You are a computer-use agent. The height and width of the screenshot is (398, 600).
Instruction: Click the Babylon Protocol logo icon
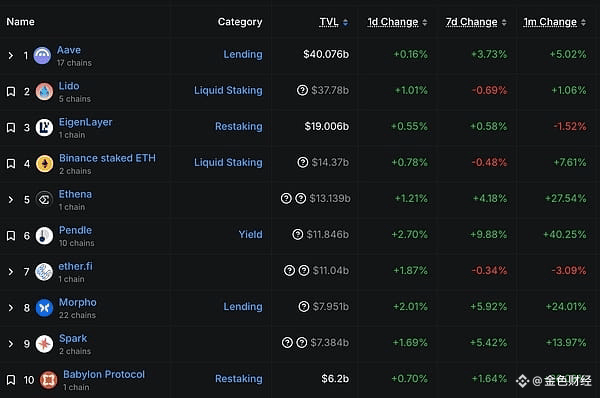point(49,380)
